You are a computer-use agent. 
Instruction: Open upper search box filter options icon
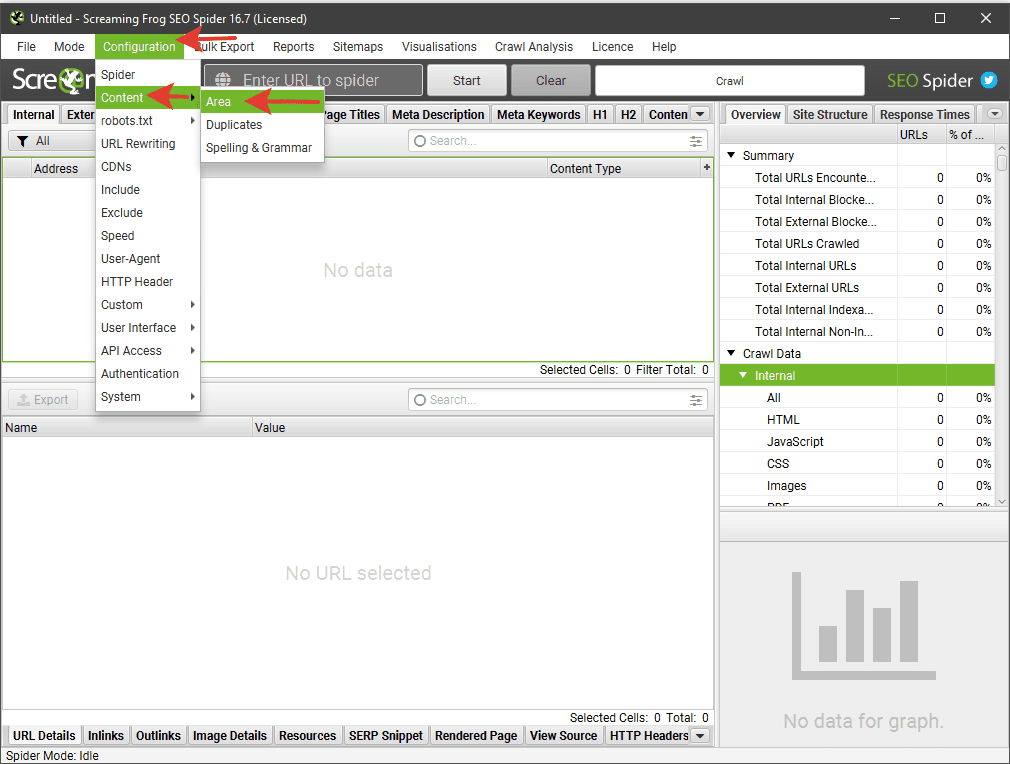pos(696,141)
